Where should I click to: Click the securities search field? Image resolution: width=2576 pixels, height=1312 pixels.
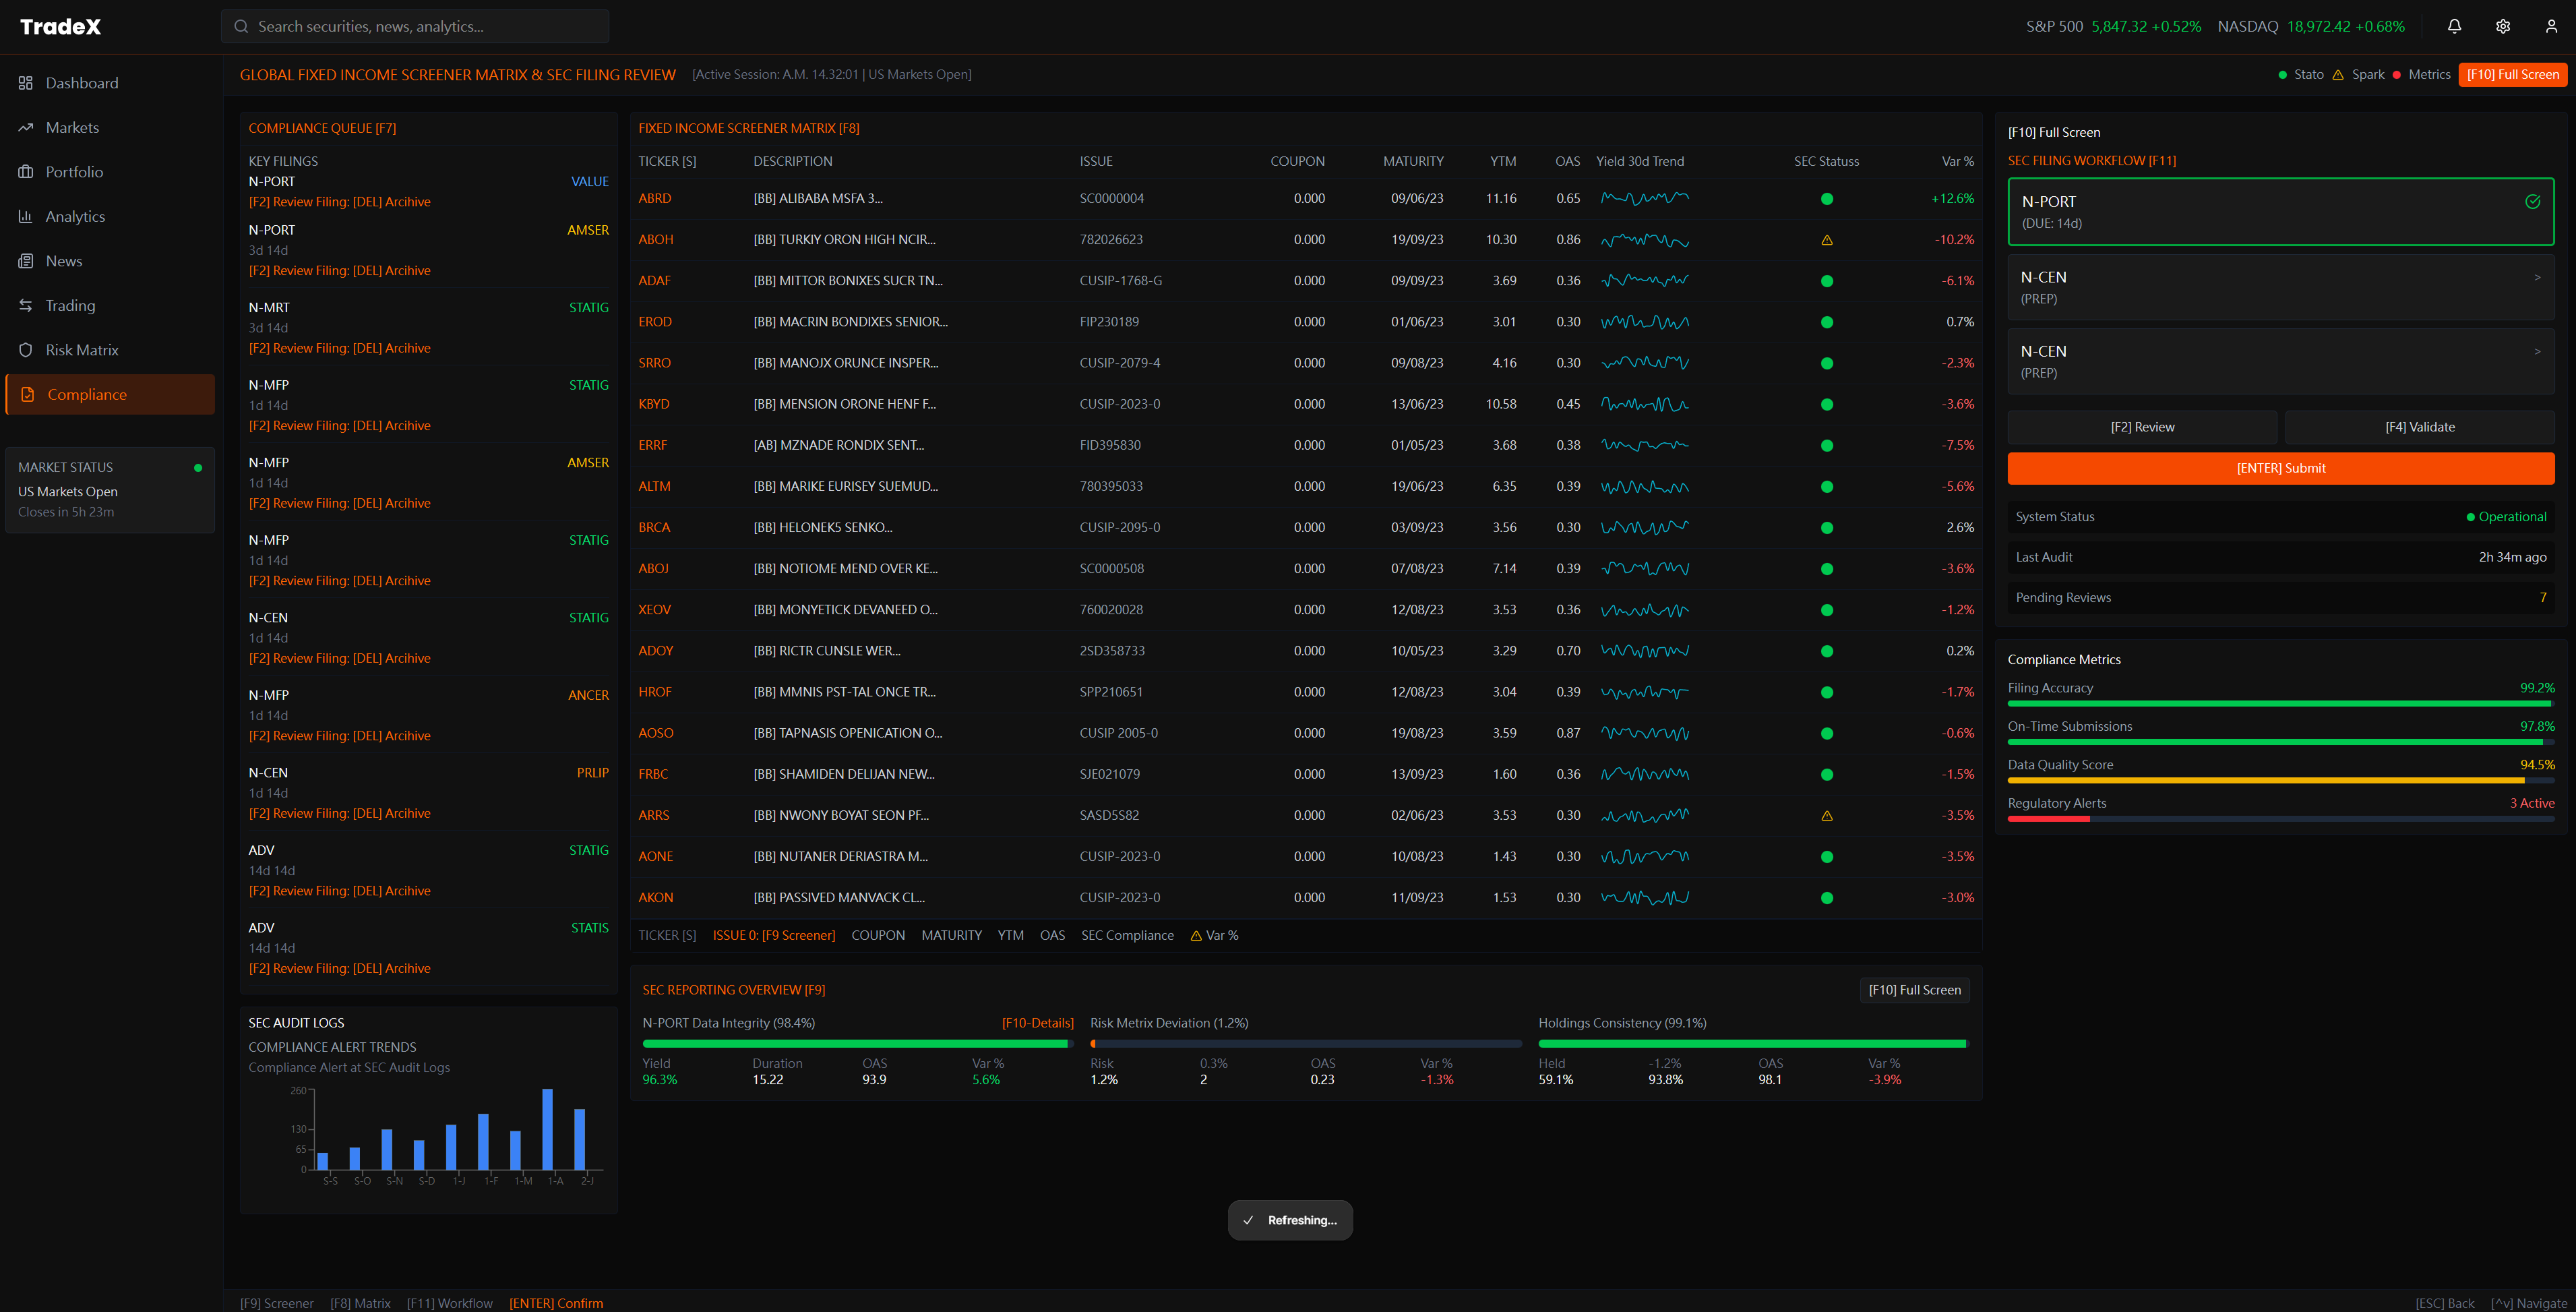pos(414,26)
